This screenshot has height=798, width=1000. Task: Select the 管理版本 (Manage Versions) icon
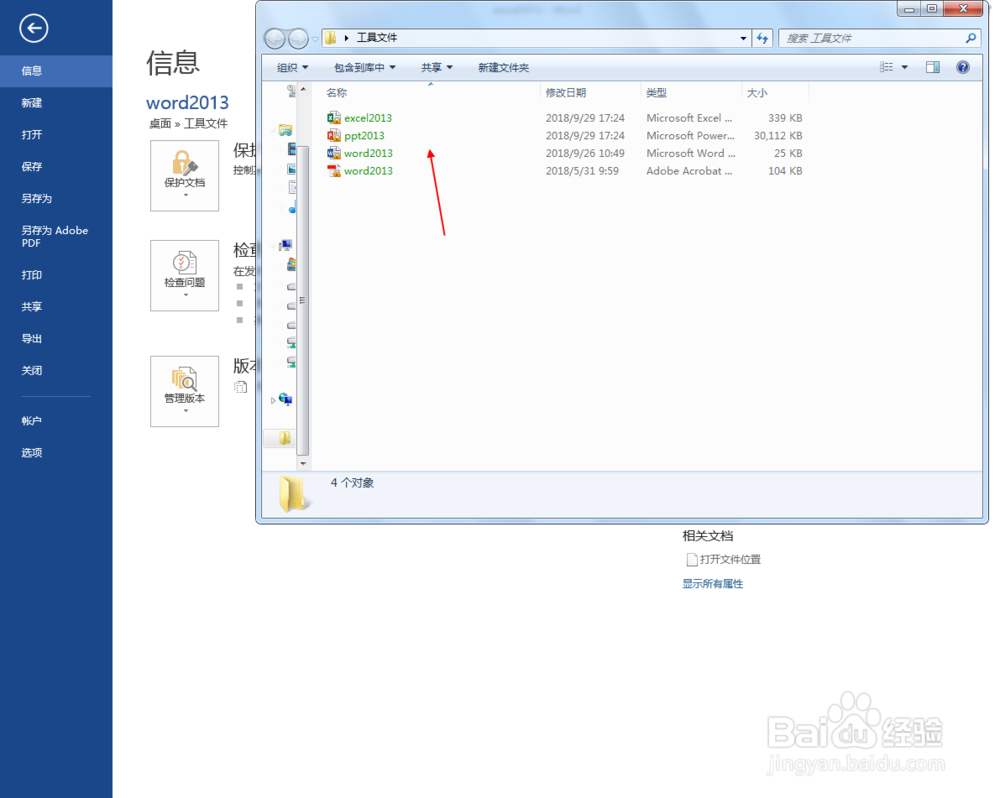point(184,391)
